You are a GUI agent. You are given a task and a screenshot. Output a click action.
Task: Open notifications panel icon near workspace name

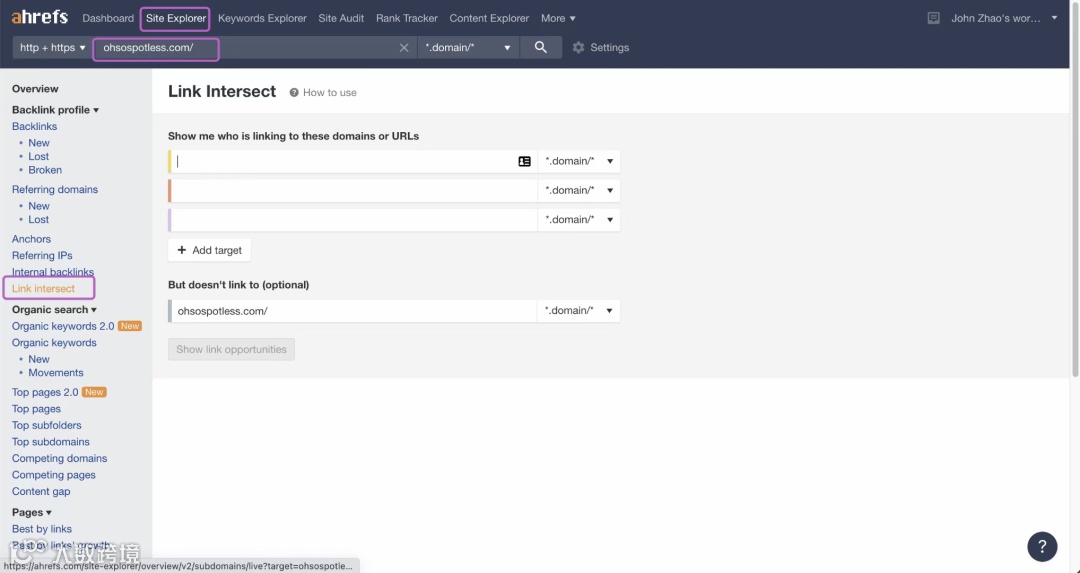(x=933, y=19)
